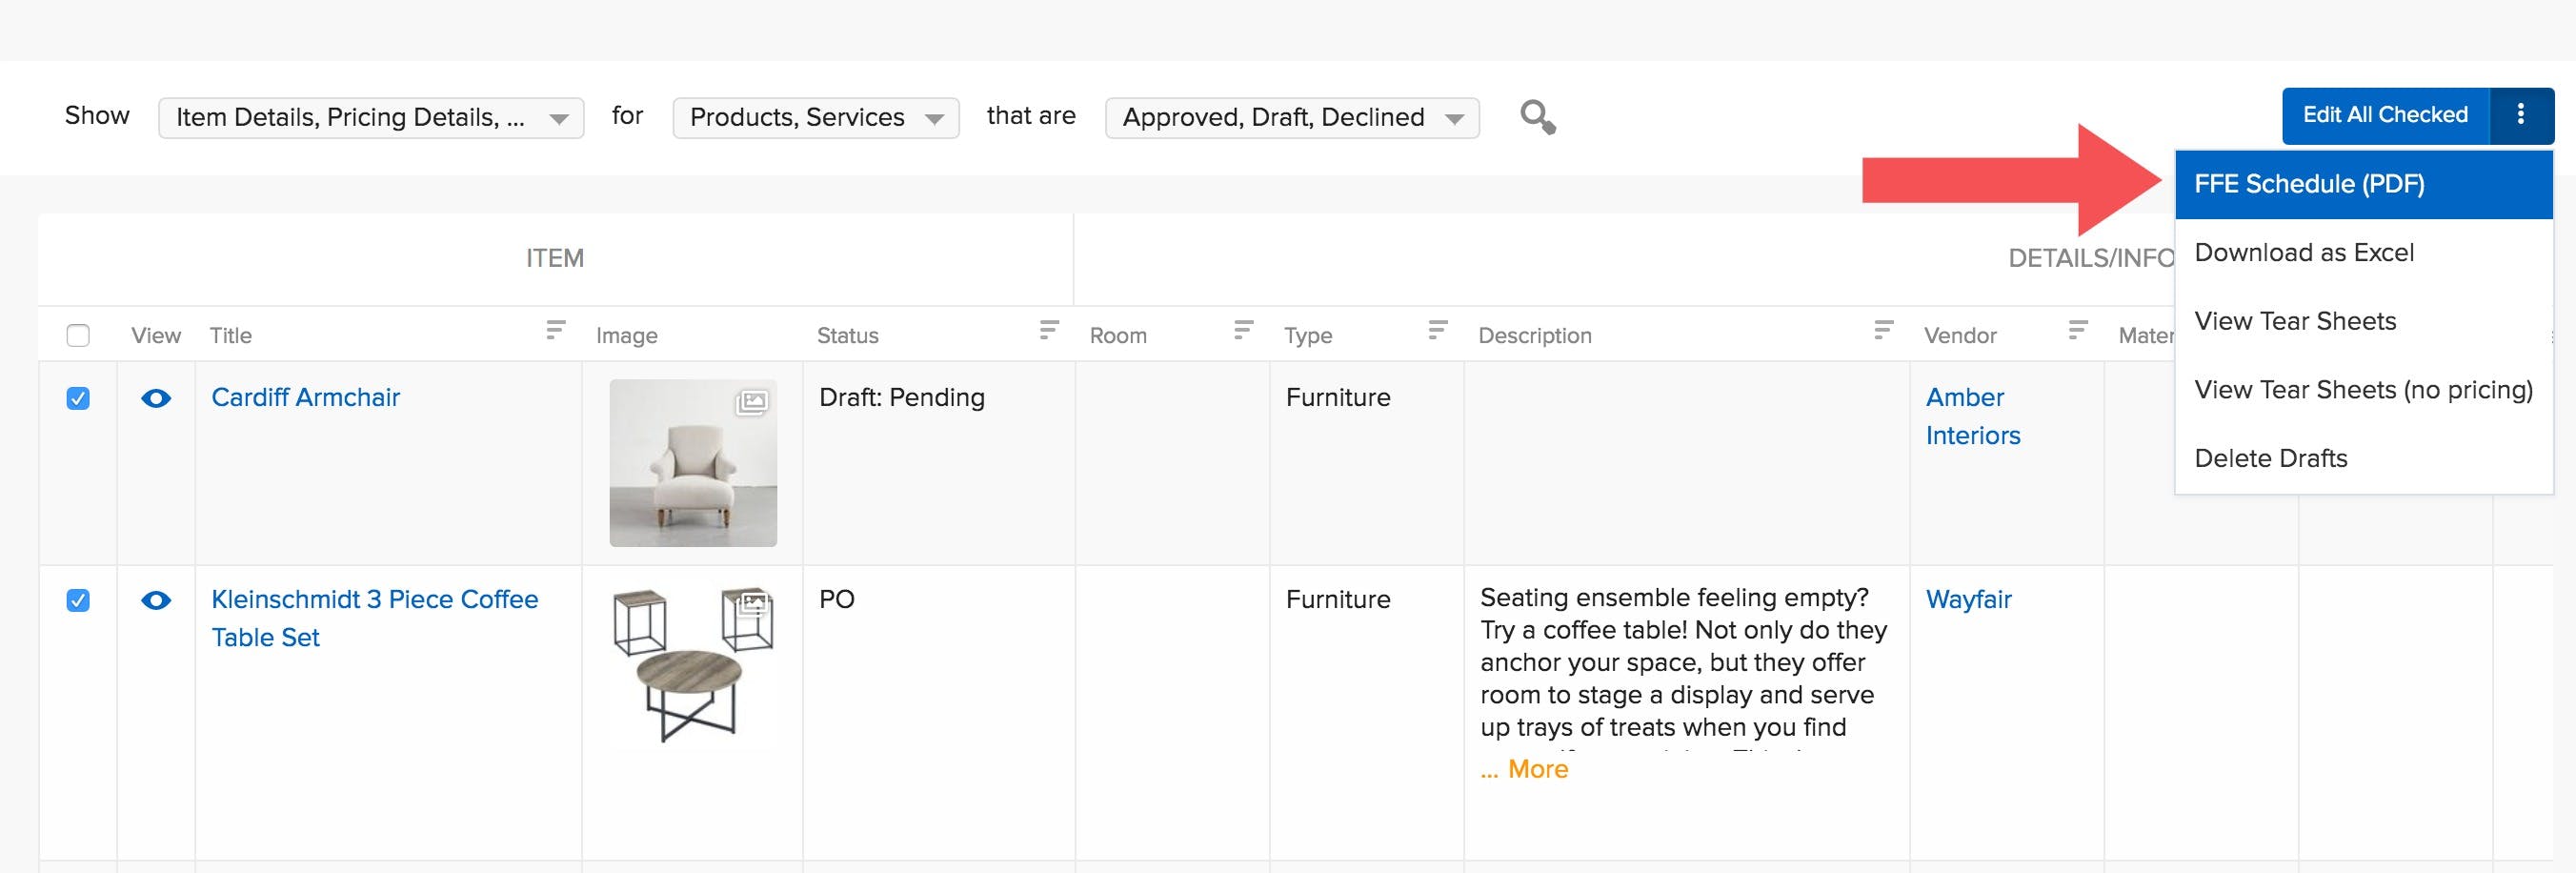Click the sort icon on the Vendor column
Screen dimensions: 2576x873
click(x=2077, y=330)
